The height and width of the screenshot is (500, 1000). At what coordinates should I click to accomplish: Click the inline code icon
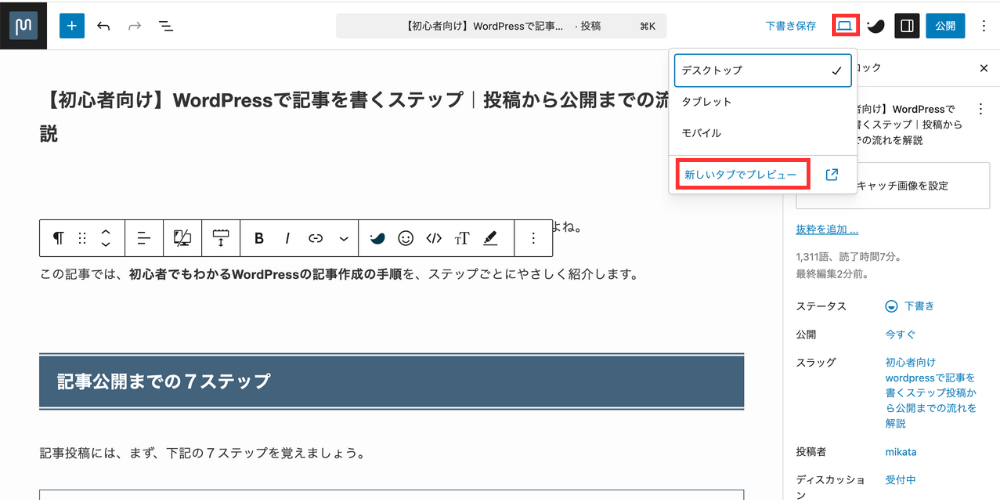(434, 238)
